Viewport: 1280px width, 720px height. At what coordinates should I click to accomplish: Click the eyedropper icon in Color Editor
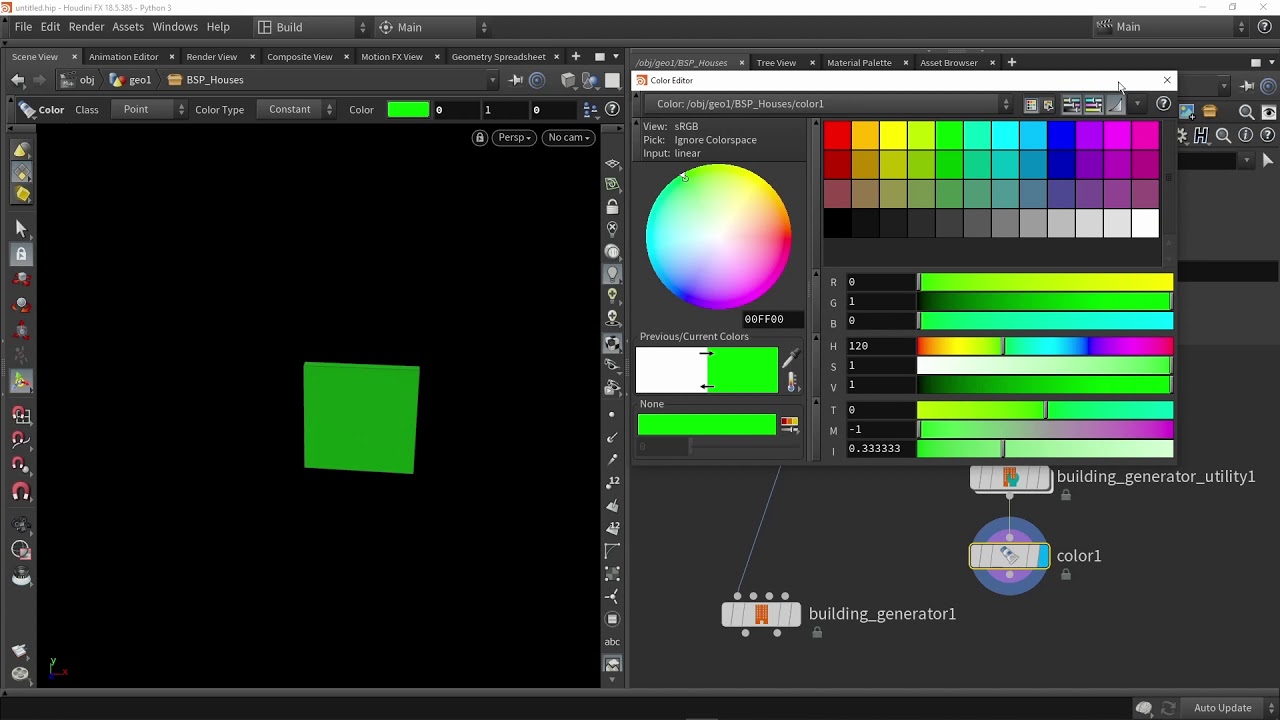pos(790,358)
